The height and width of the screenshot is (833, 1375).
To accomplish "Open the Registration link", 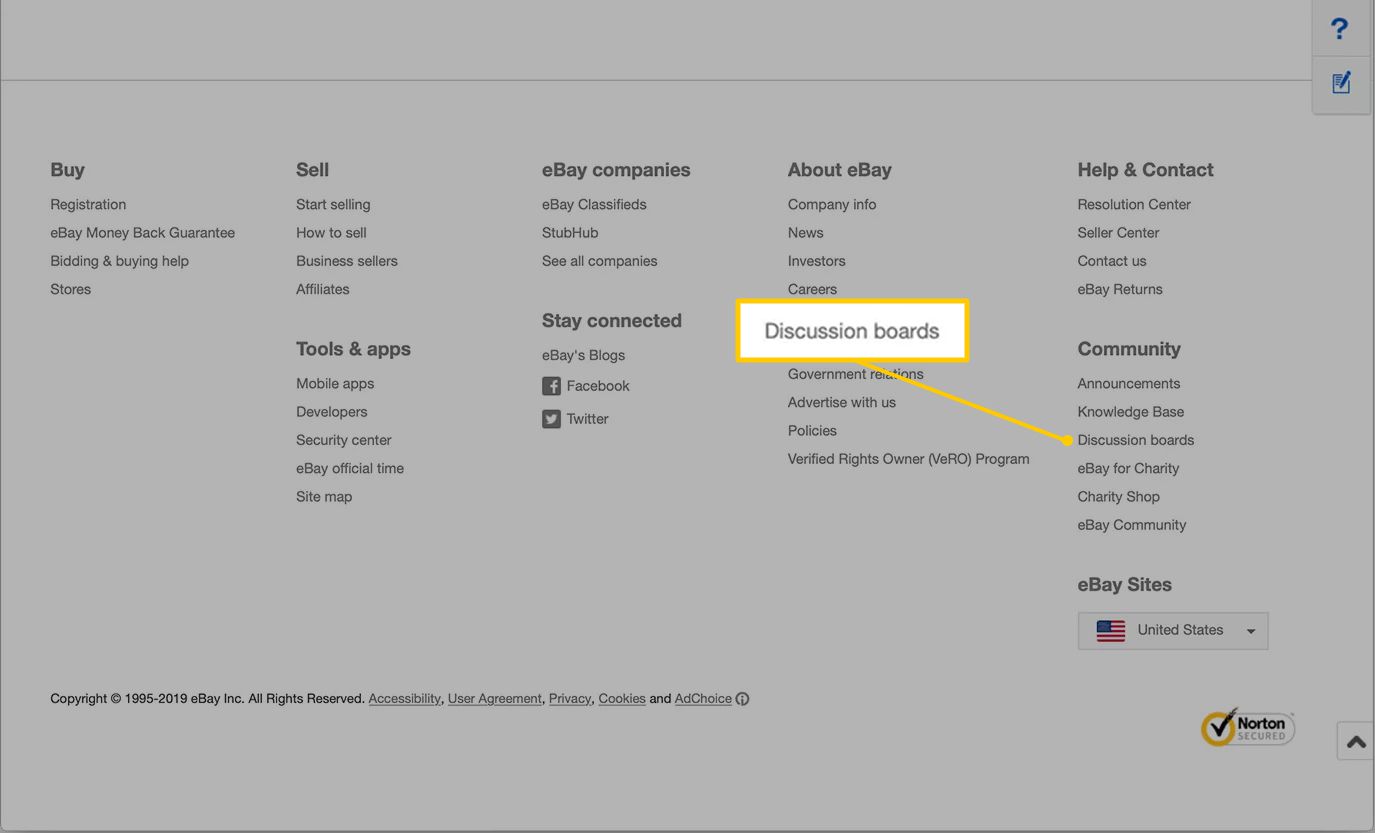I will pyautogui.click(x=88, y=204).
